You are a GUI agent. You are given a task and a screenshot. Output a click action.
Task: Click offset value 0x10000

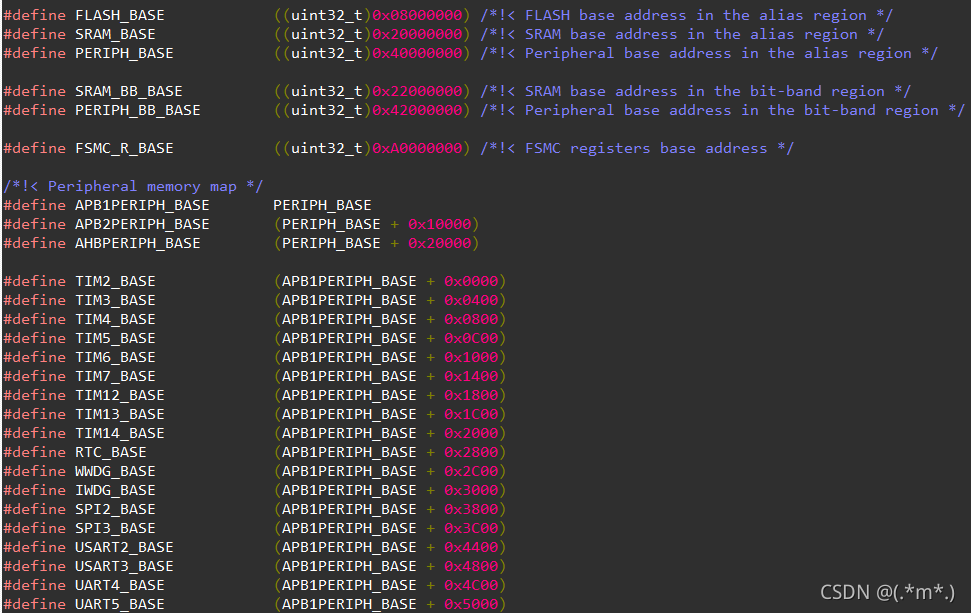(440, 225)
